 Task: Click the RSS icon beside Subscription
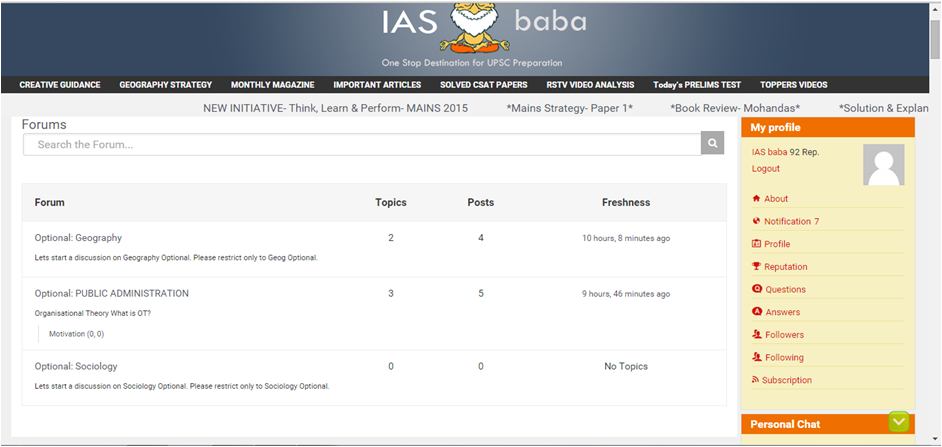[x=755, y=380]
